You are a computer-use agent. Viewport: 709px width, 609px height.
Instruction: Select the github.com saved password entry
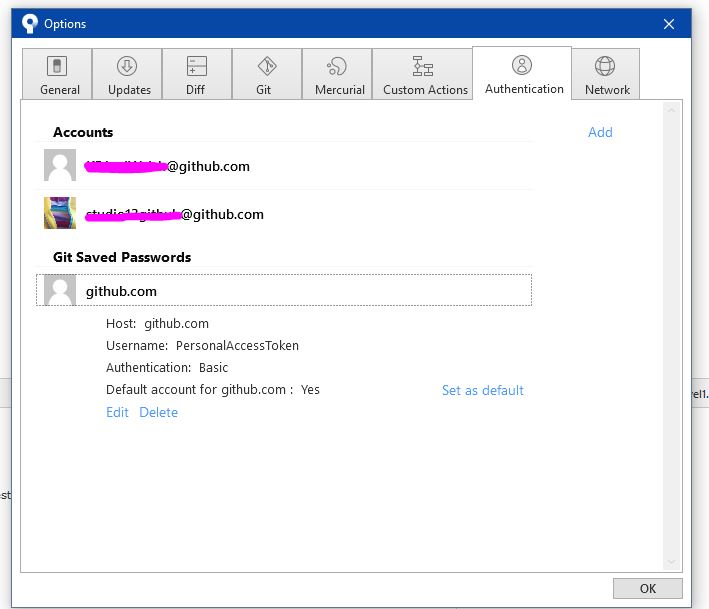tap(284, 290)
